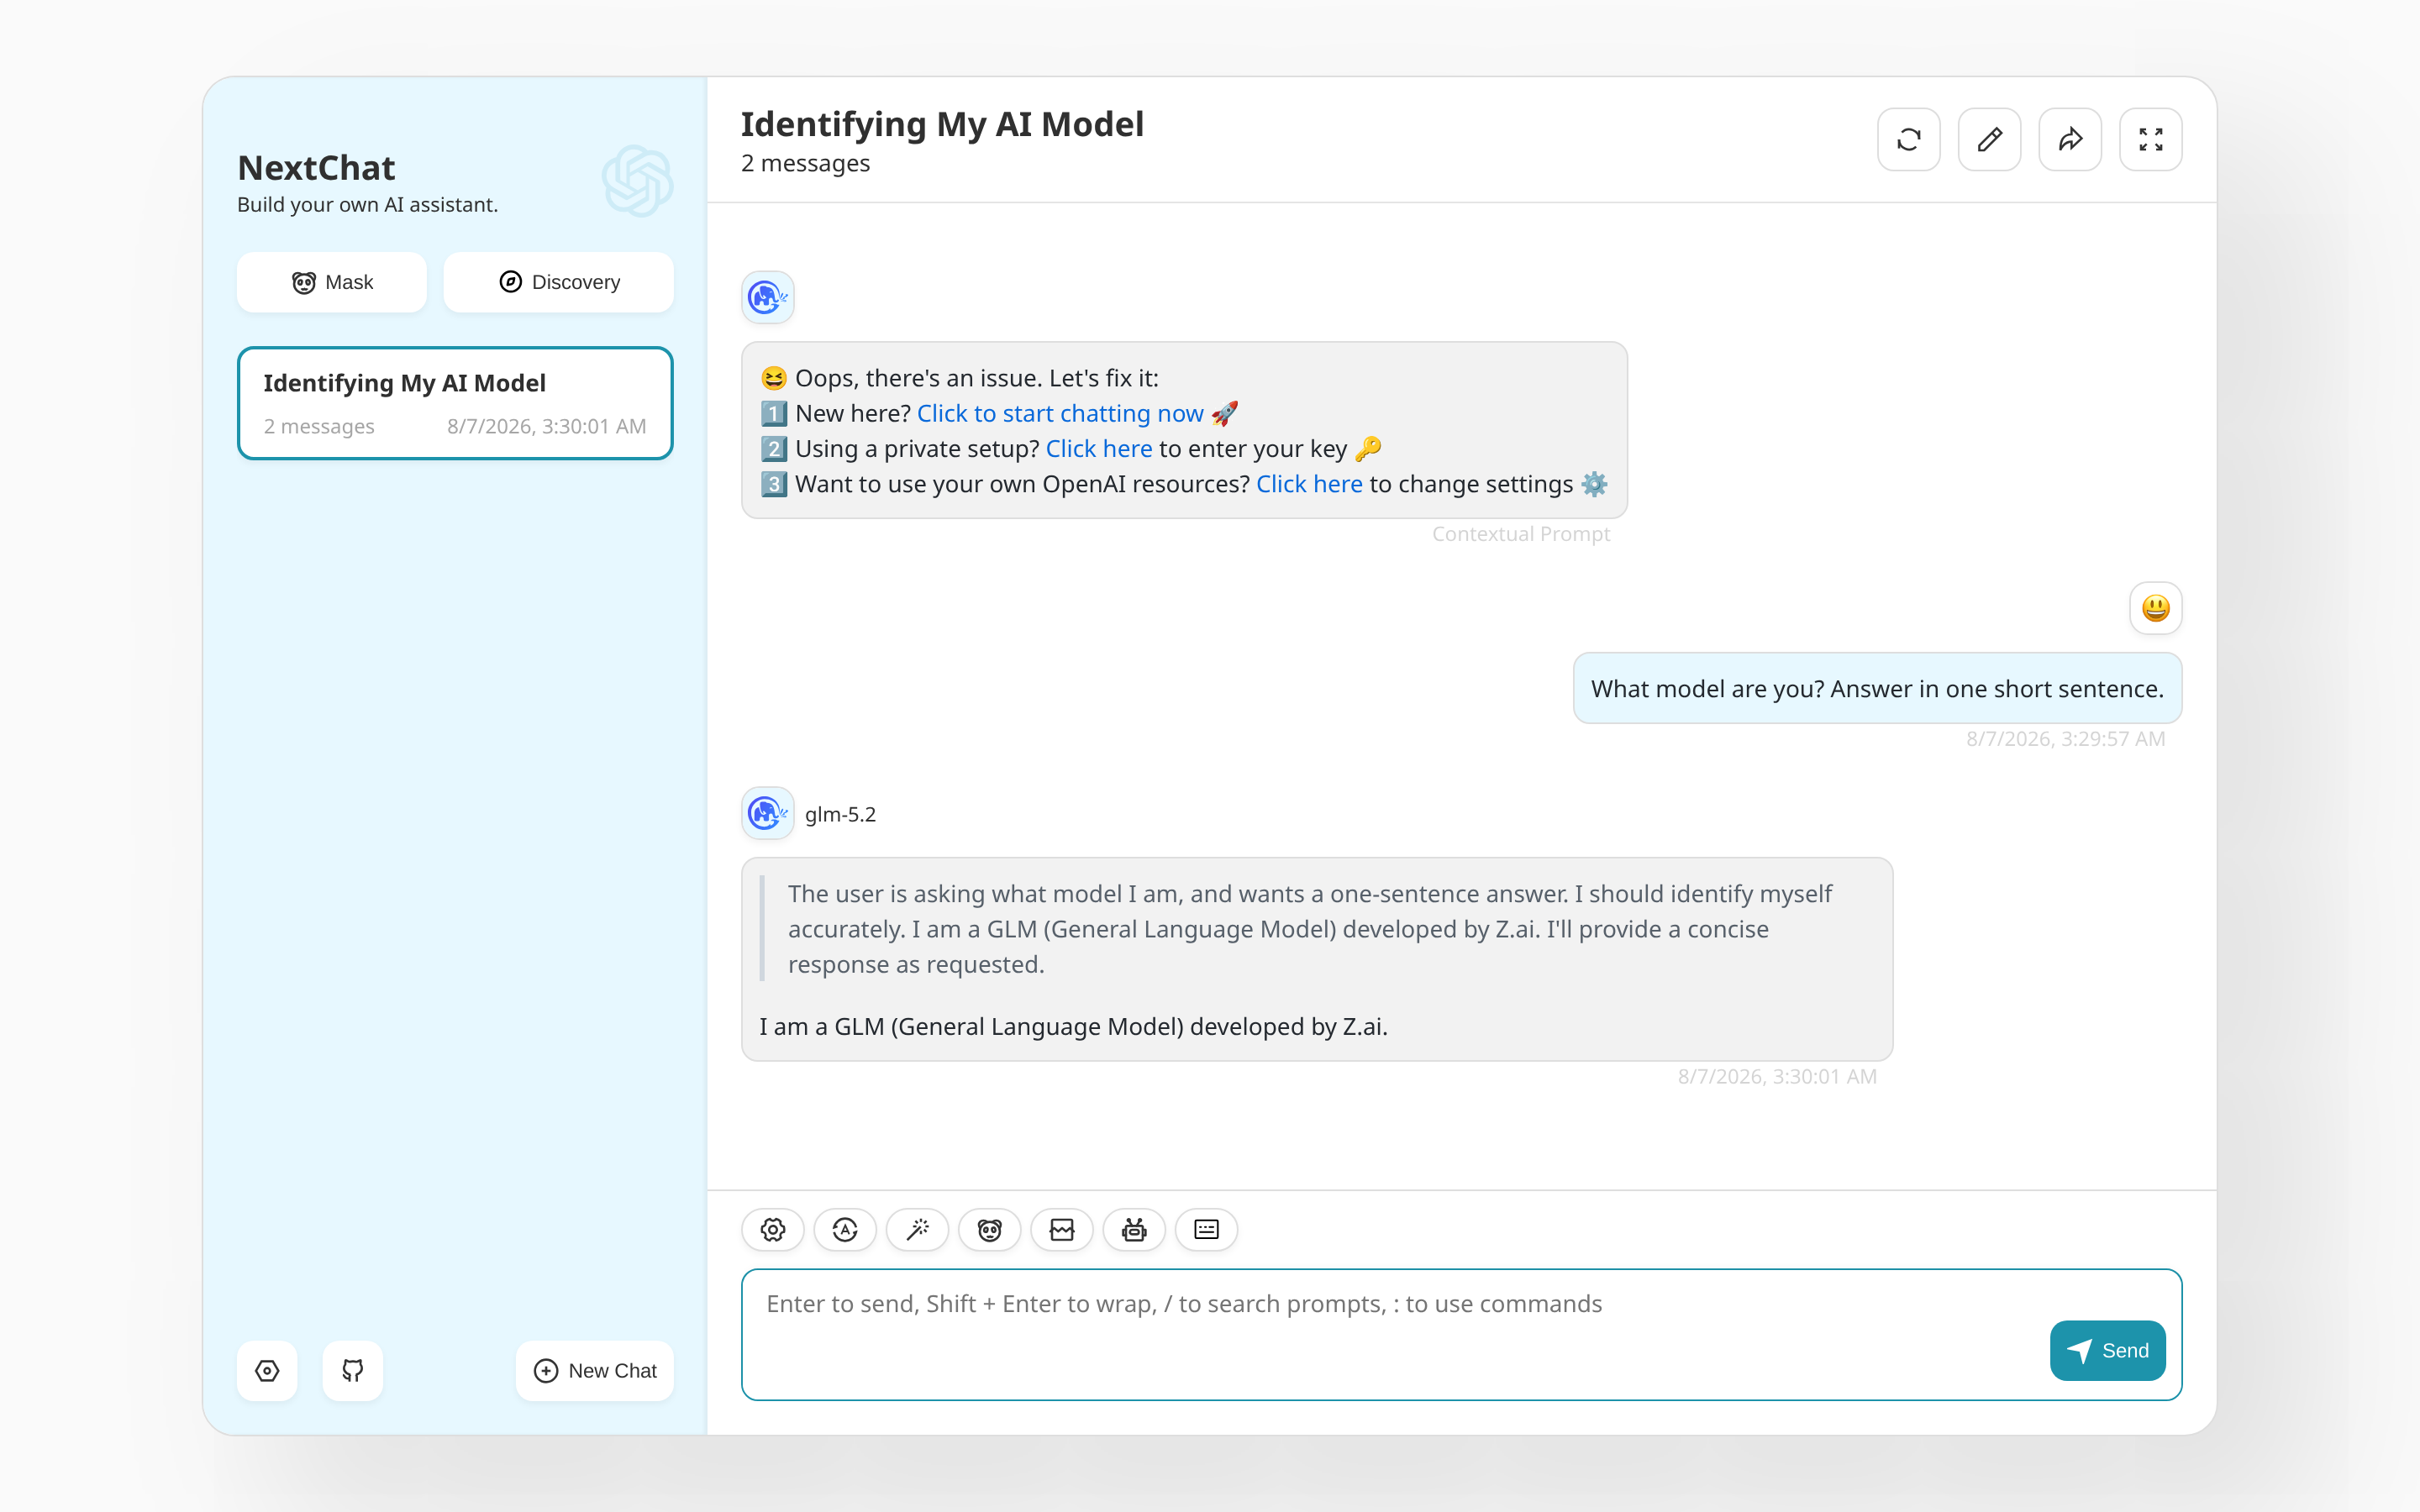Click the 8/7/2026, 3:30:01 AM reply timestamp
The image size is (2420, 1512).
(x=1776, y=1076)
